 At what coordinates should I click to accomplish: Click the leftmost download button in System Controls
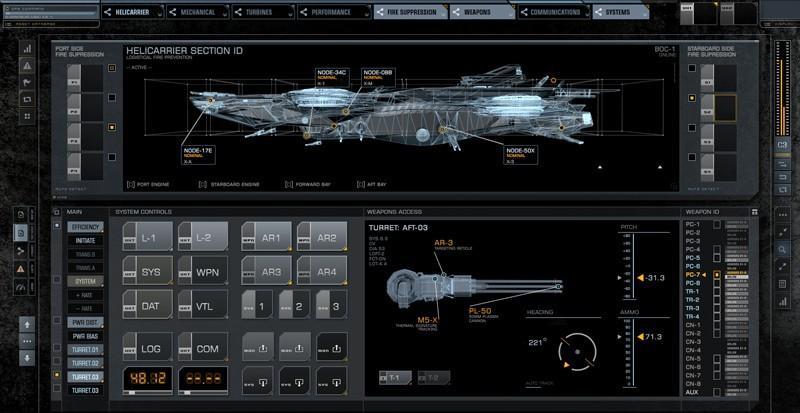coord(258,381)
